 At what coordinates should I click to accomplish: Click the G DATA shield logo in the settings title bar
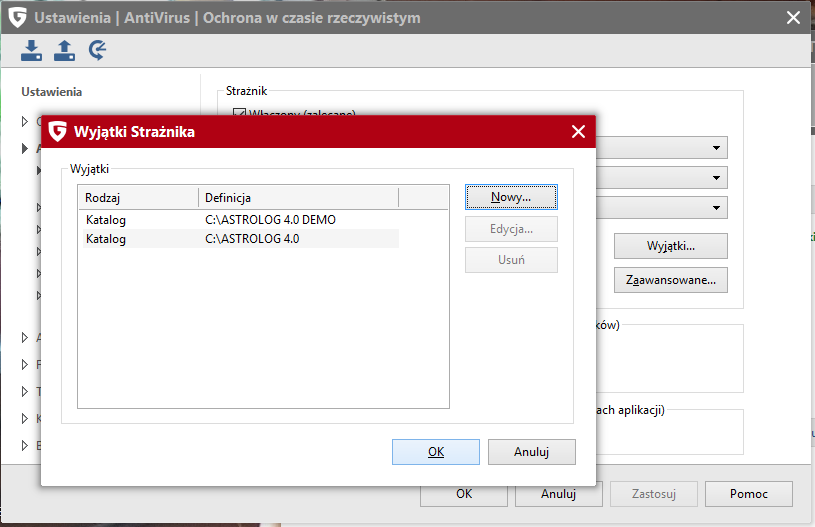[18, 17]
